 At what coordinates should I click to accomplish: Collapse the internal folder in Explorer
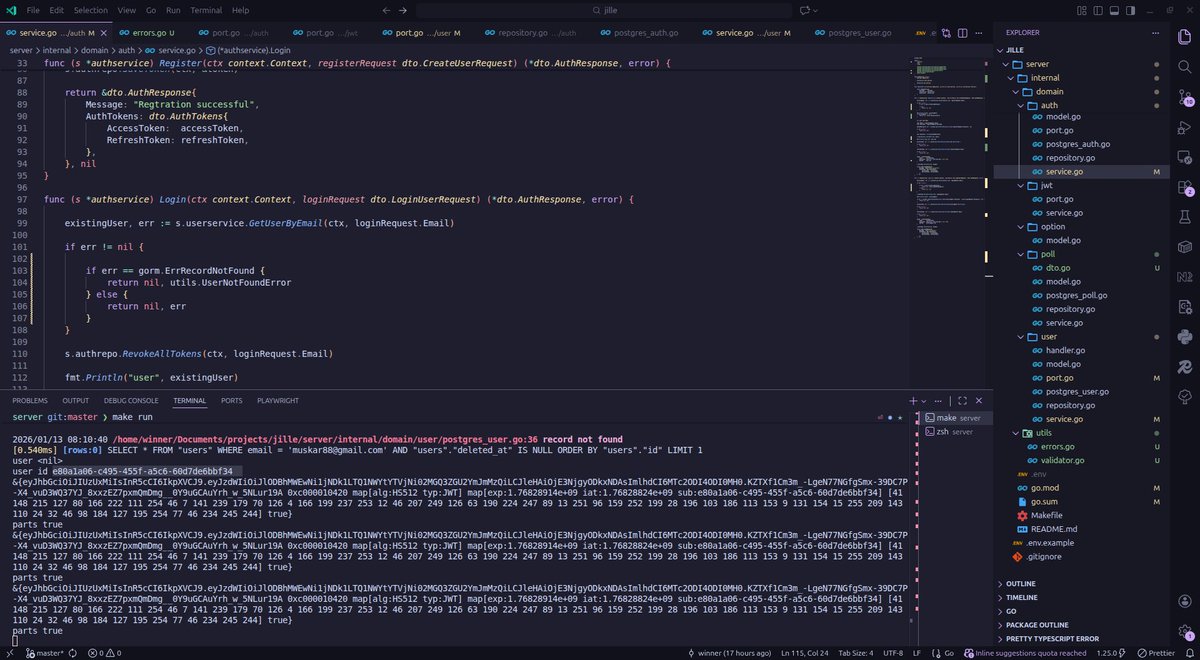point(1081,77)
